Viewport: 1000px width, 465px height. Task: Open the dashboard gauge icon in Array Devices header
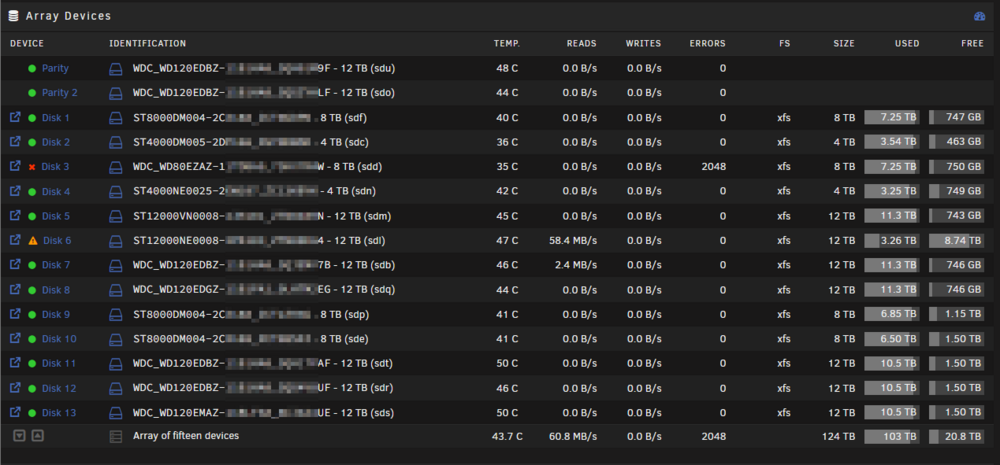click(x=980, y=17)
